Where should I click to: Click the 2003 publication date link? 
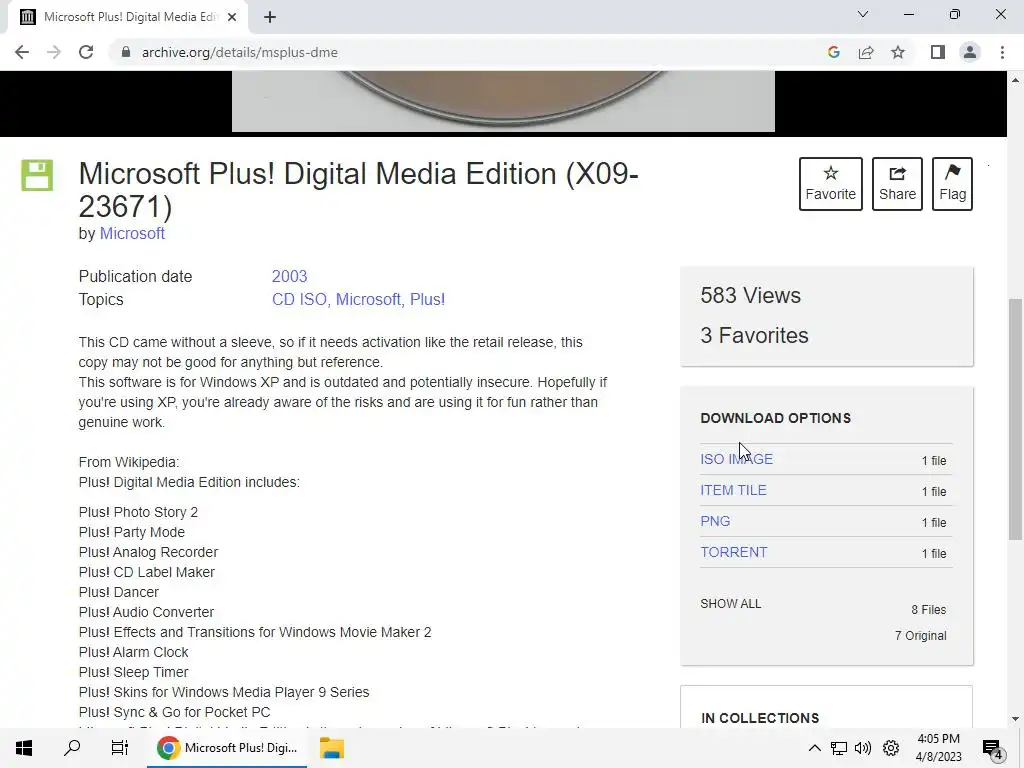[x=289, y=276]
